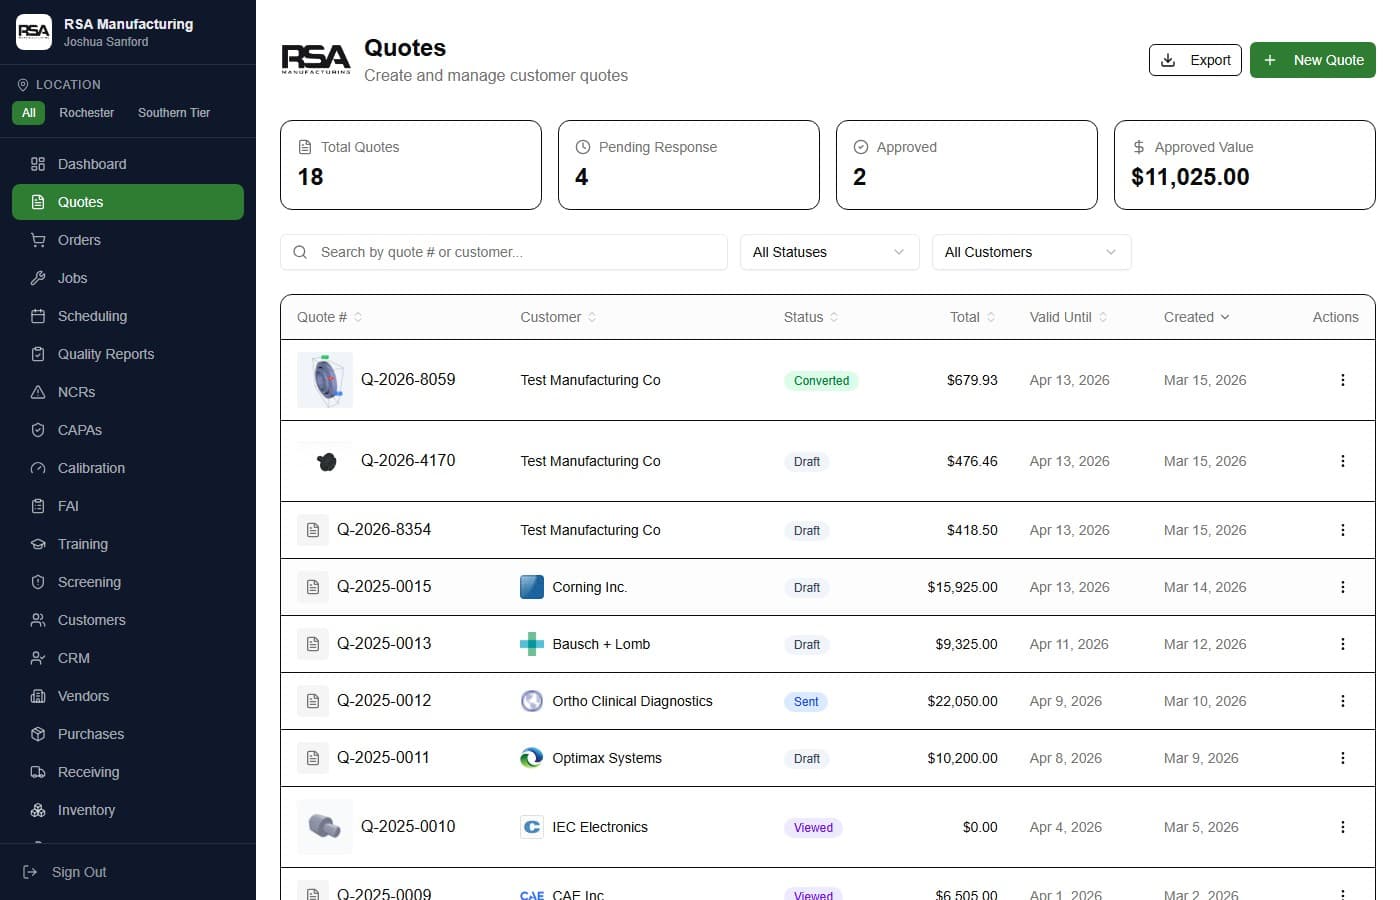
Task: Go to Orders in sidebar
Action: point(79,240)
